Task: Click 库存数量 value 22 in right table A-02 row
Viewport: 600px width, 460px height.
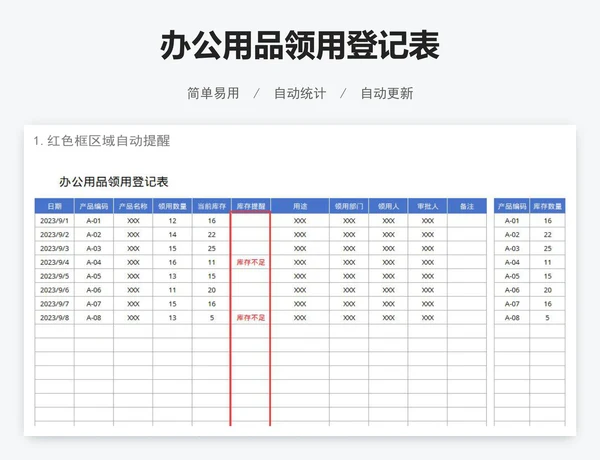Action: pos(548,235)
